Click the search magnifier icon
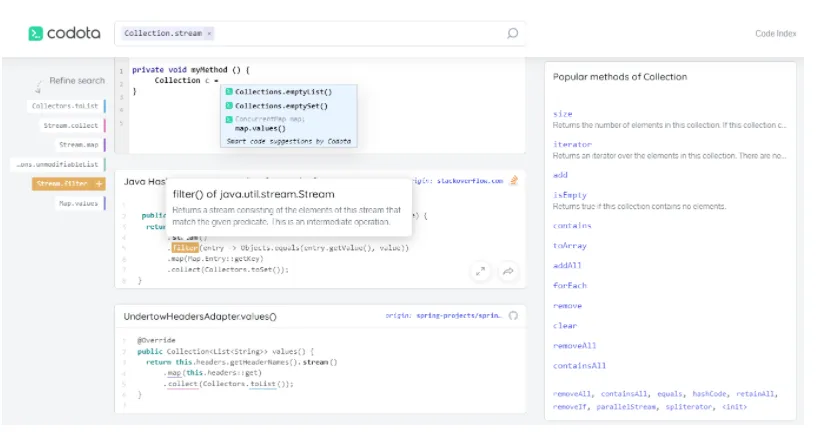The height and width of the screenshot is (437, 816). pyautogui.click(x=513, y=34)
